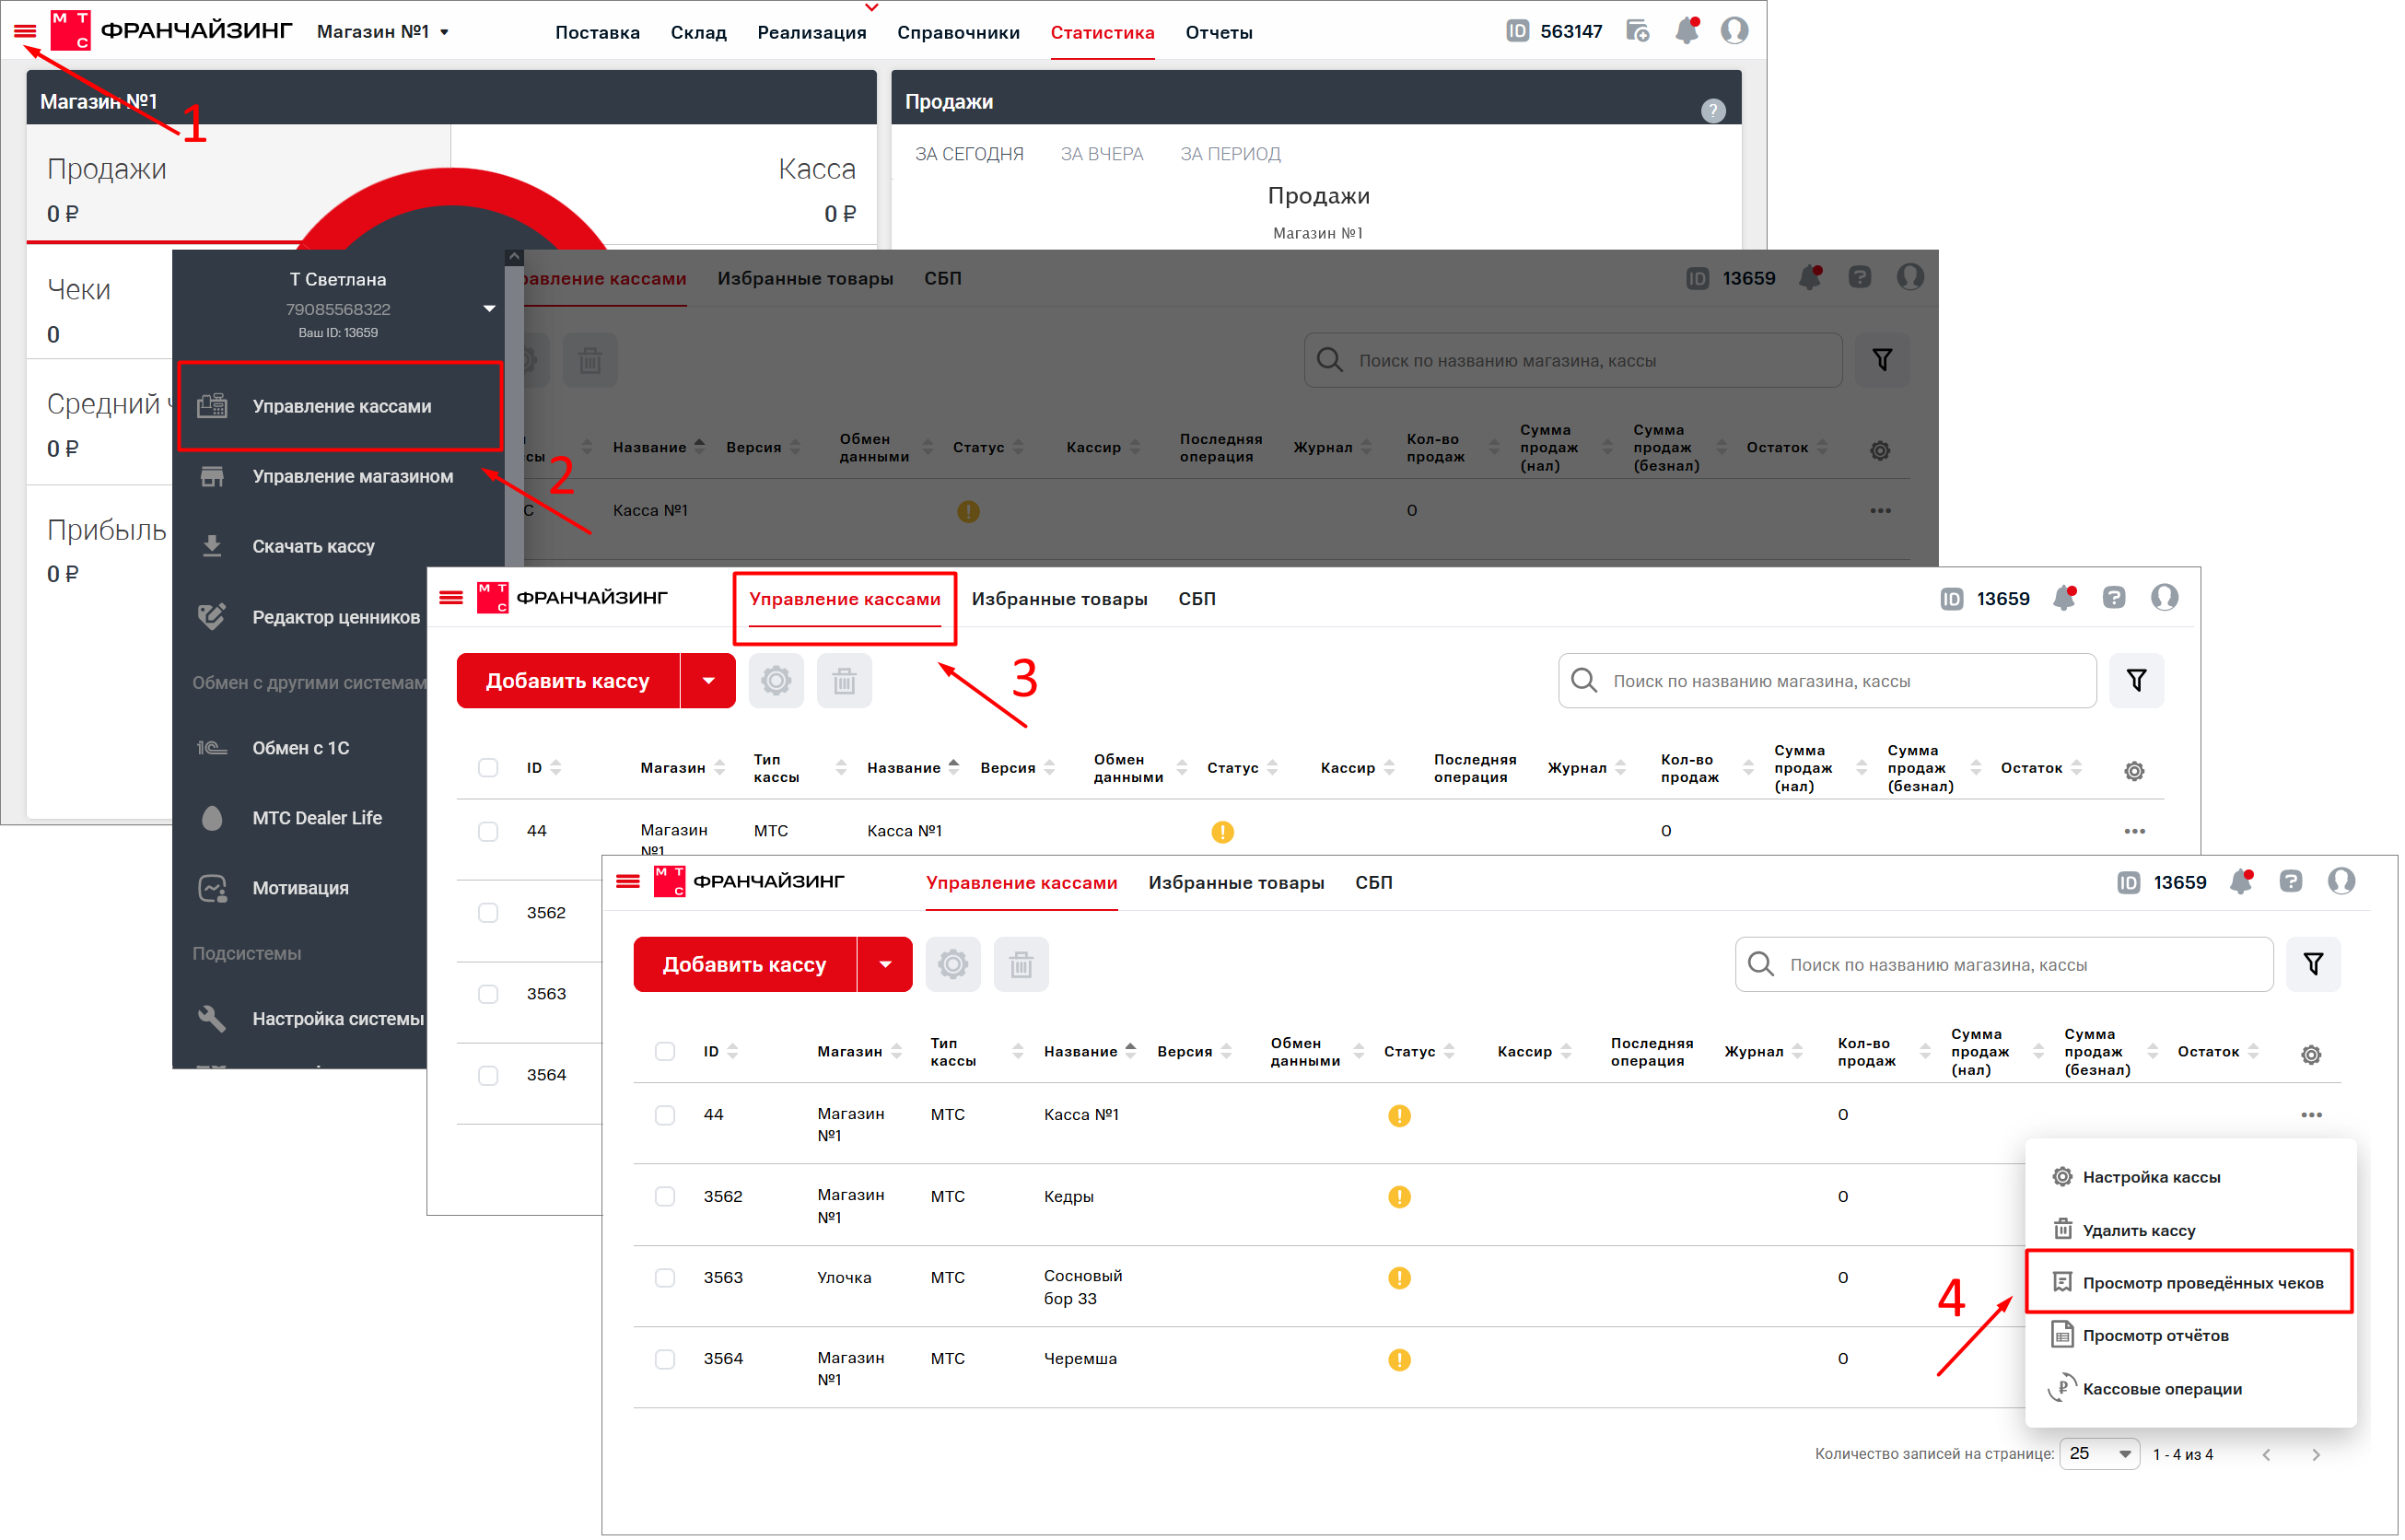Image resolution: width=2405 pixels, height=1540 pixels.
Task: Click filter funnel button in front window
Action: pos(2315,966)
